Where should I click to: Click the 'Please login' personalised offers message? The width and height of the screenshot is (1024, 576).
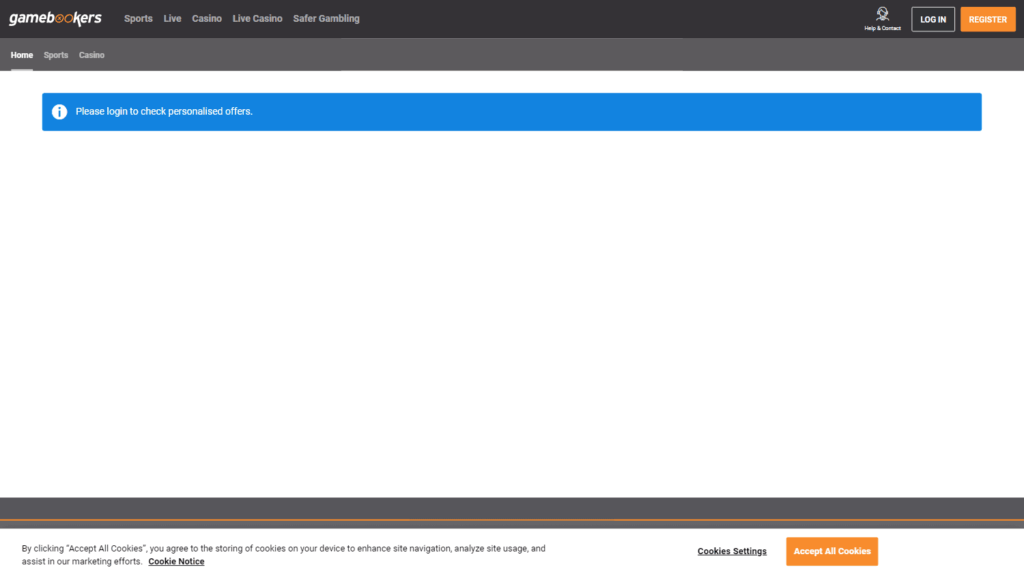tap(164, 112)
